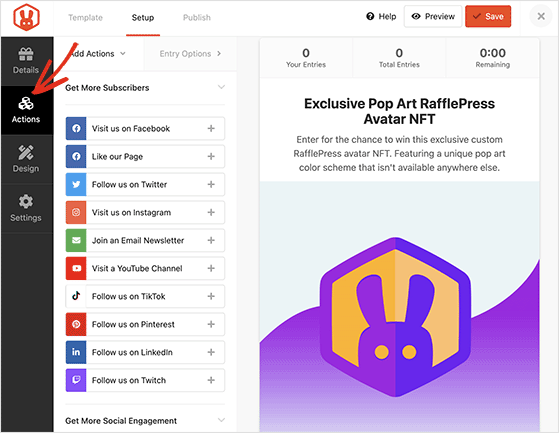The image size is (559, 433).
Task: Select the Follow us on LinkedIn label
Action: pyautogui.click(x=132, y=352)
